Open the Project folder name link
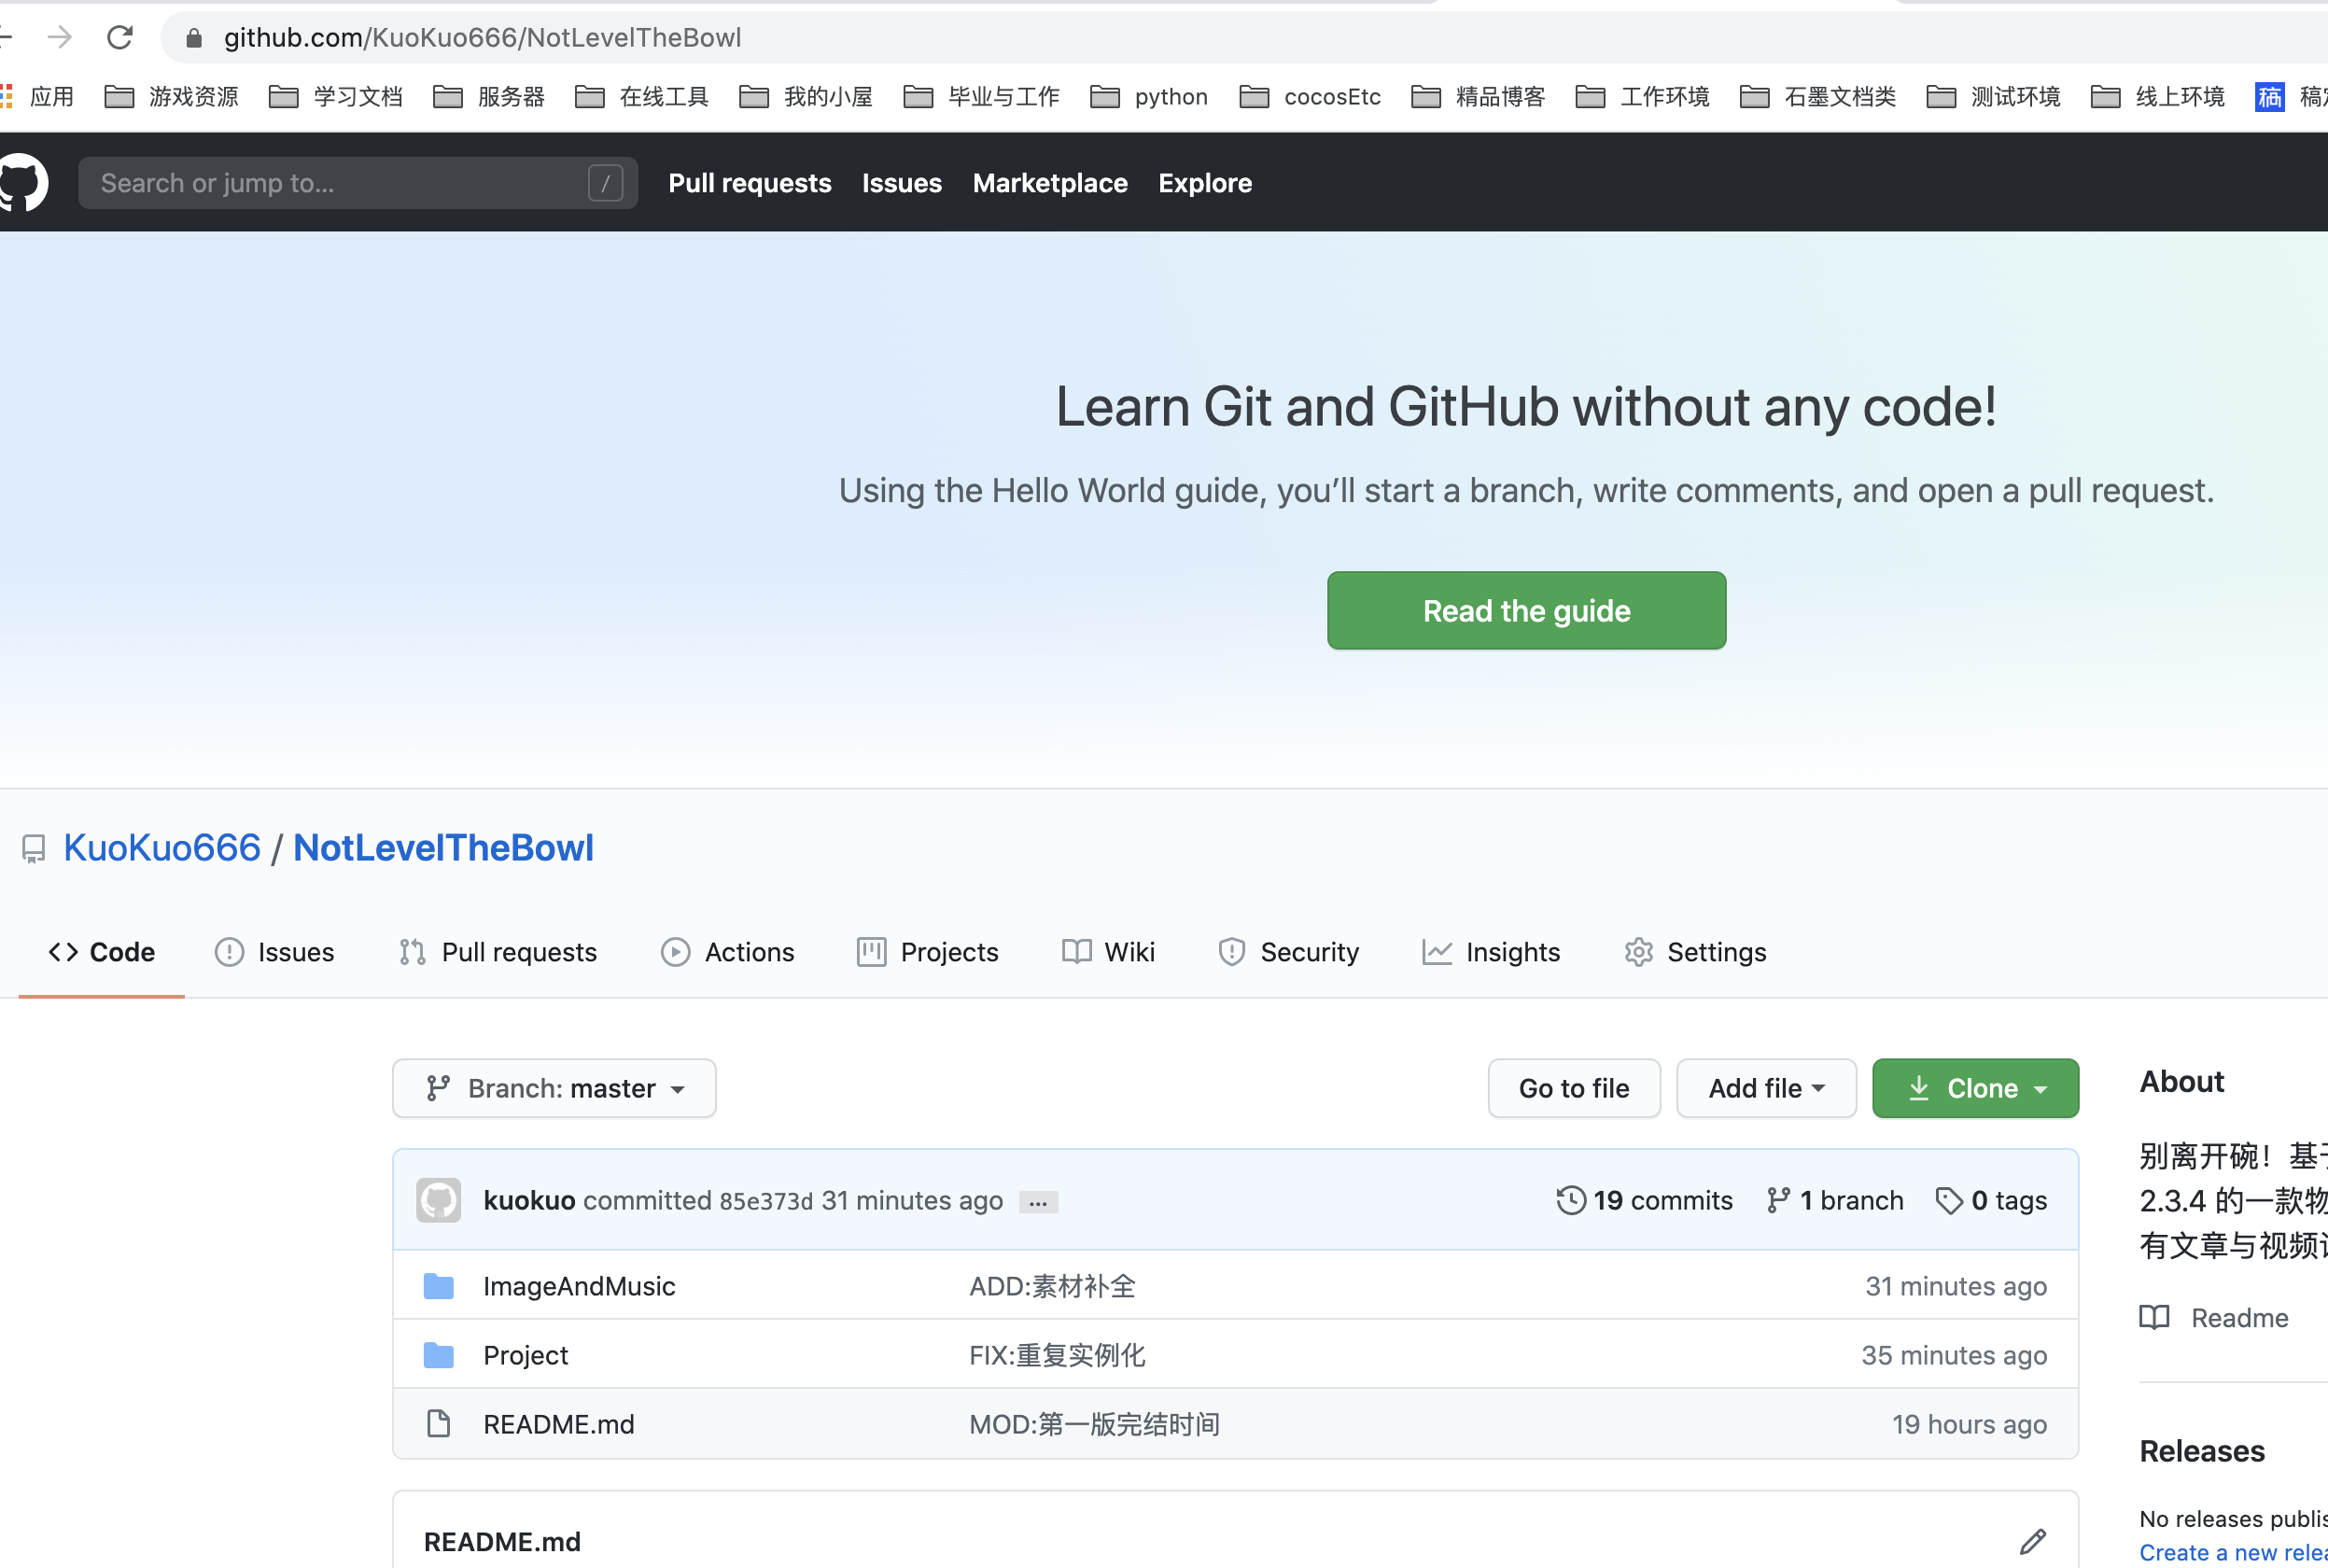 pos(525,1355)
